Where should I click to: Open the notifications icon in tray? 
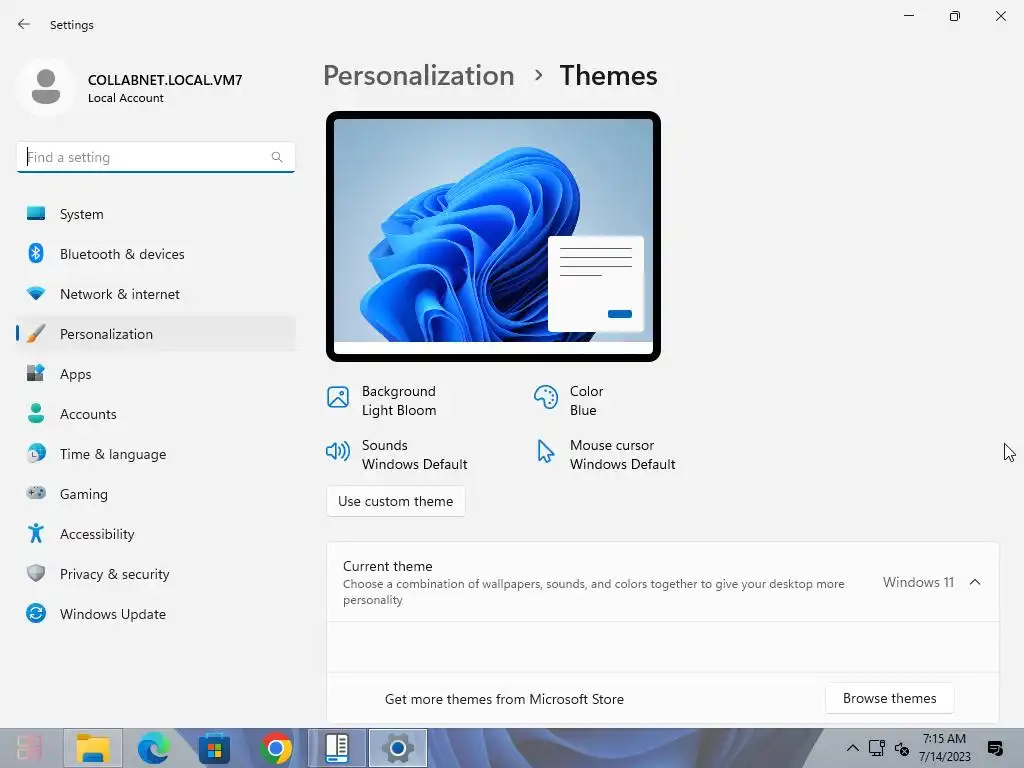pyautogui.click(x=995, y=748)
